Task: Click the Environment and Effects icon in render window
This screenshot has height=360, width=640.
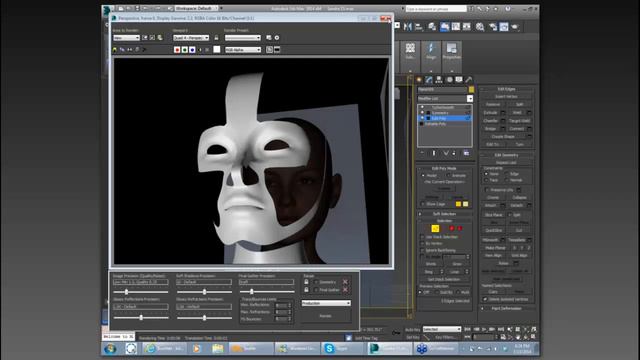Action: [277, 38]
